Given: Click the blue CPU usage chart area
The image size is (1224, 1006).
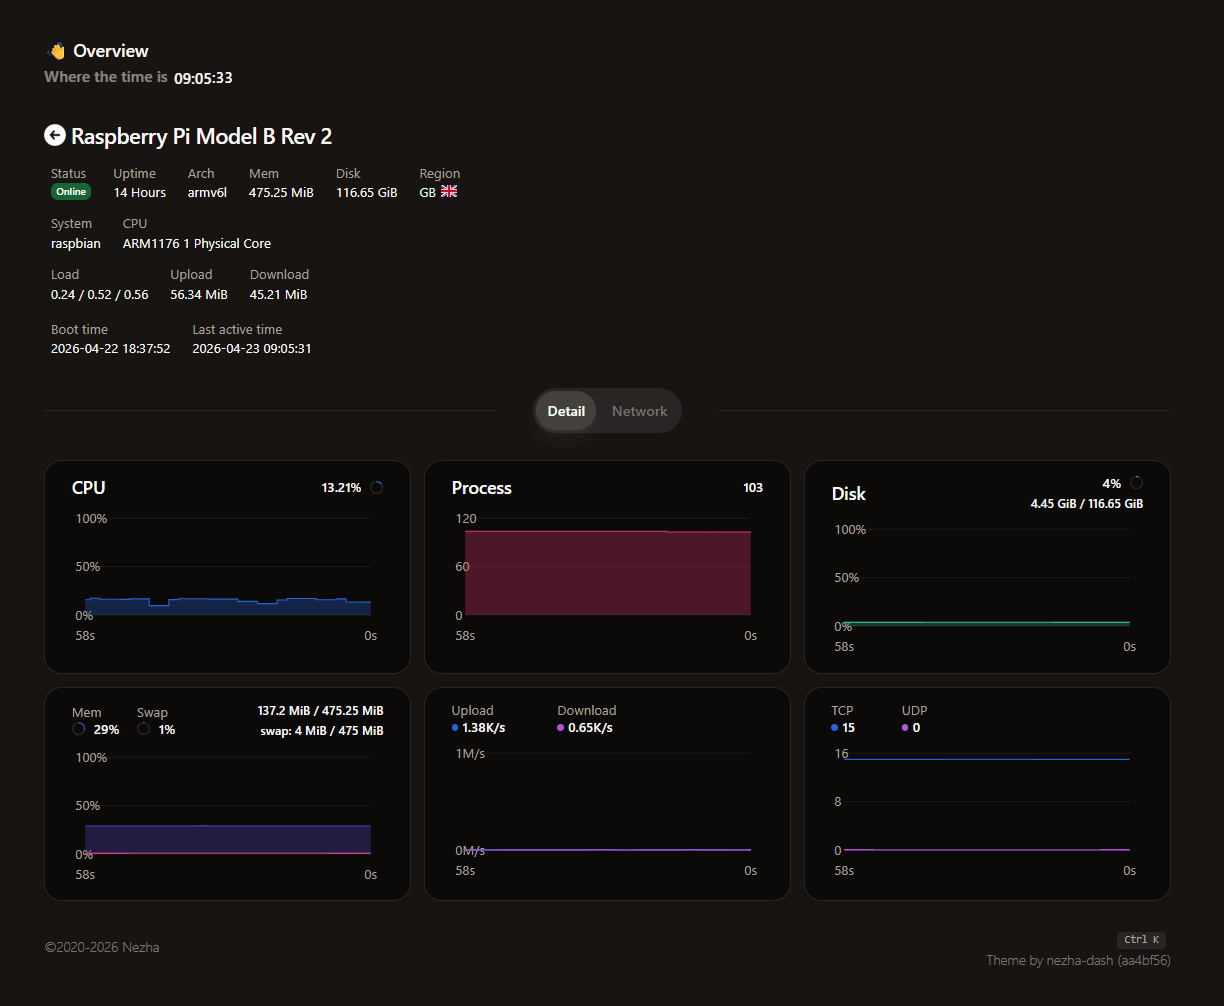Looking at the screenshot, I should pyautogui.click(x=228, y=607).
